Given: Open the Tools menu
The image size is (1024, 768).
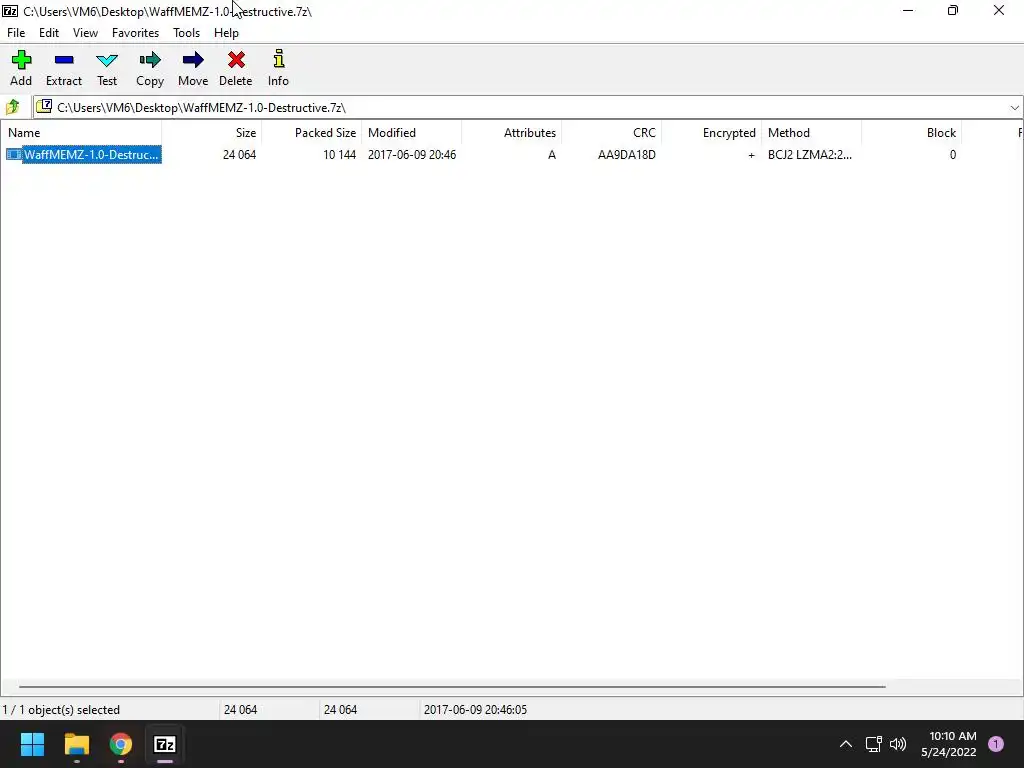Looking at the screenshot, I should (x=186, y=33).
